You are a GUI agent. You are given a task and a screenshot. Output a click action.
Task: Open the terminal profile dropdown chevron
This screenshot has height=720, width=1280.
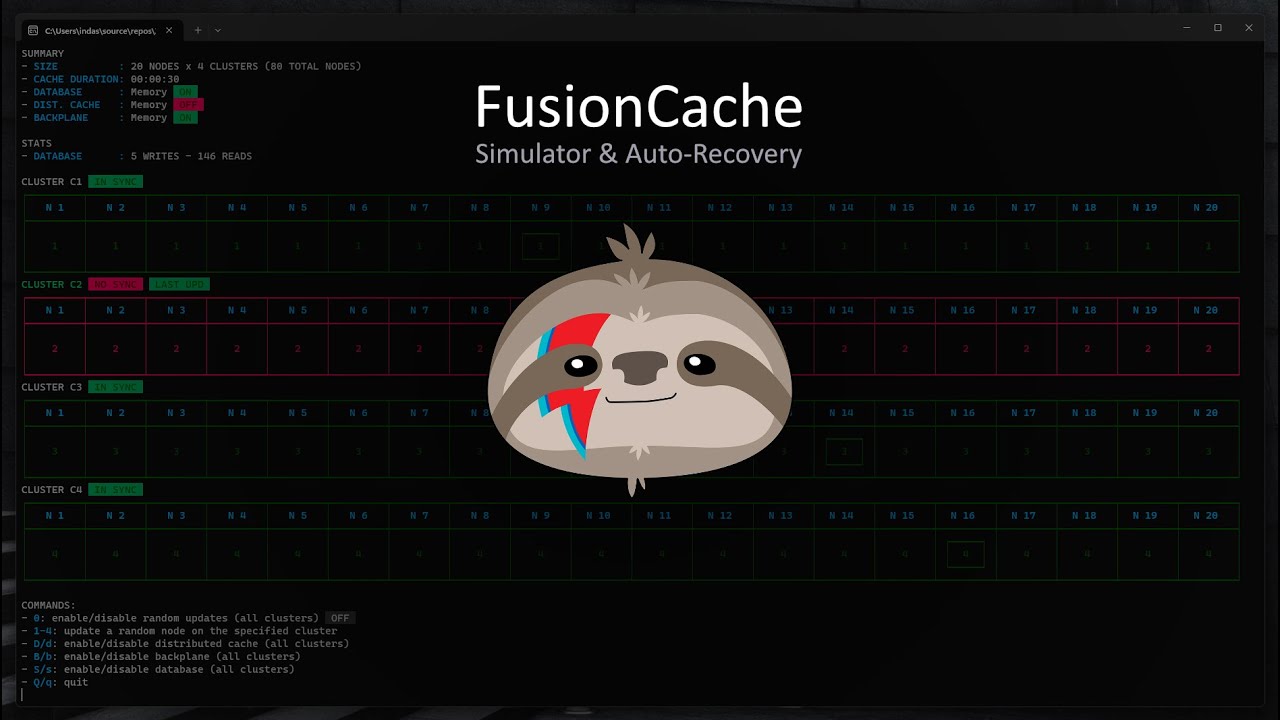pos(217,30)
